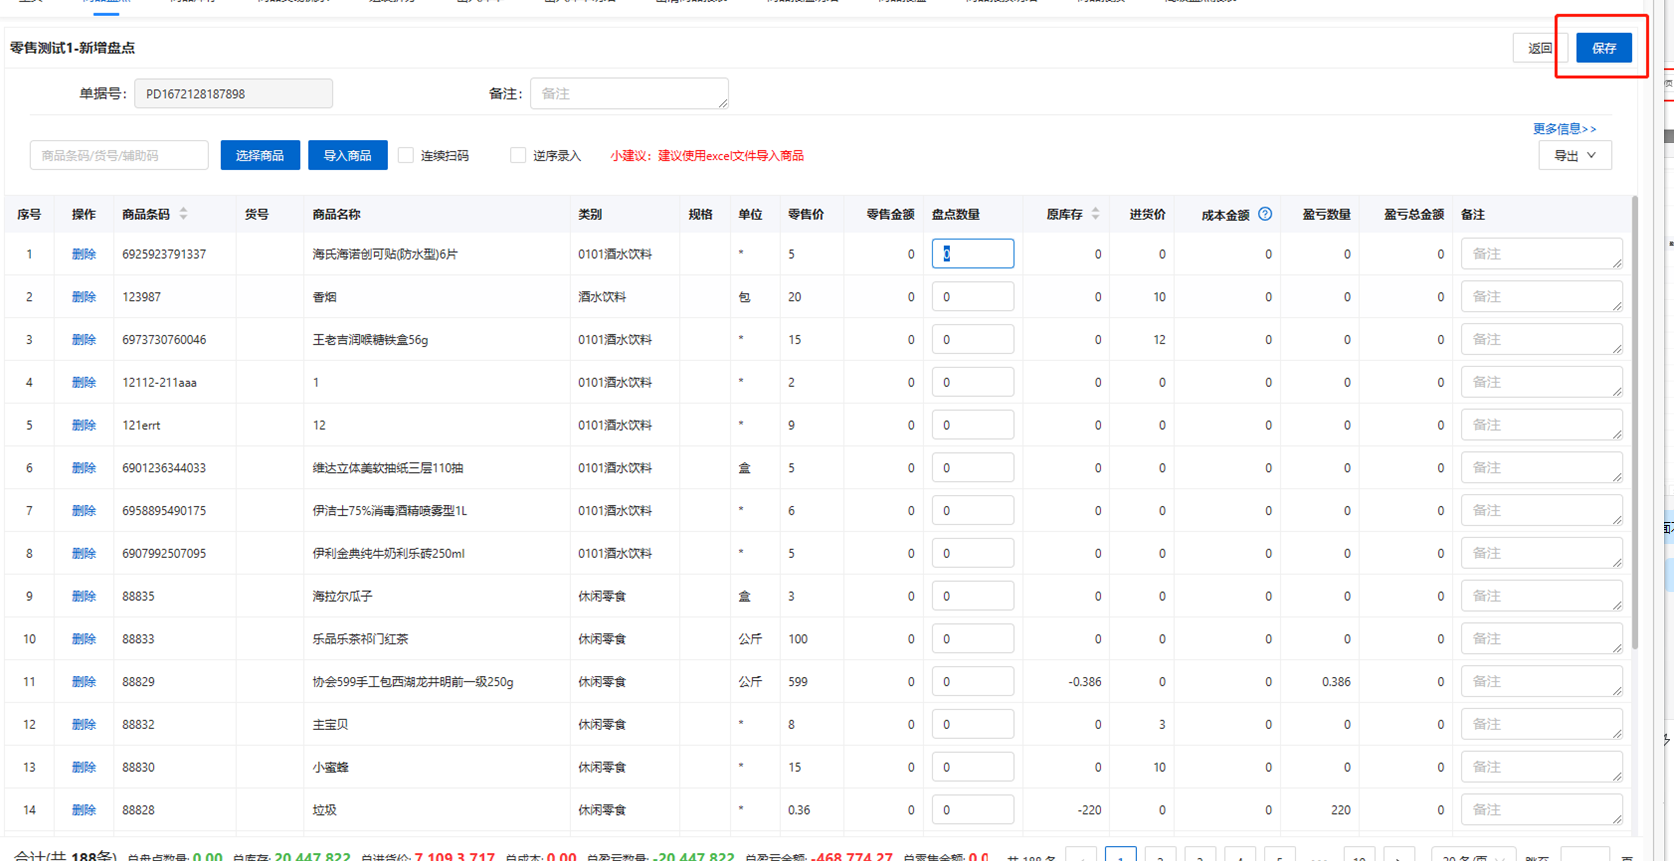Delete the 伊利金典纯牛奶 row
The image size is (1674, 861).
point(84,553)
